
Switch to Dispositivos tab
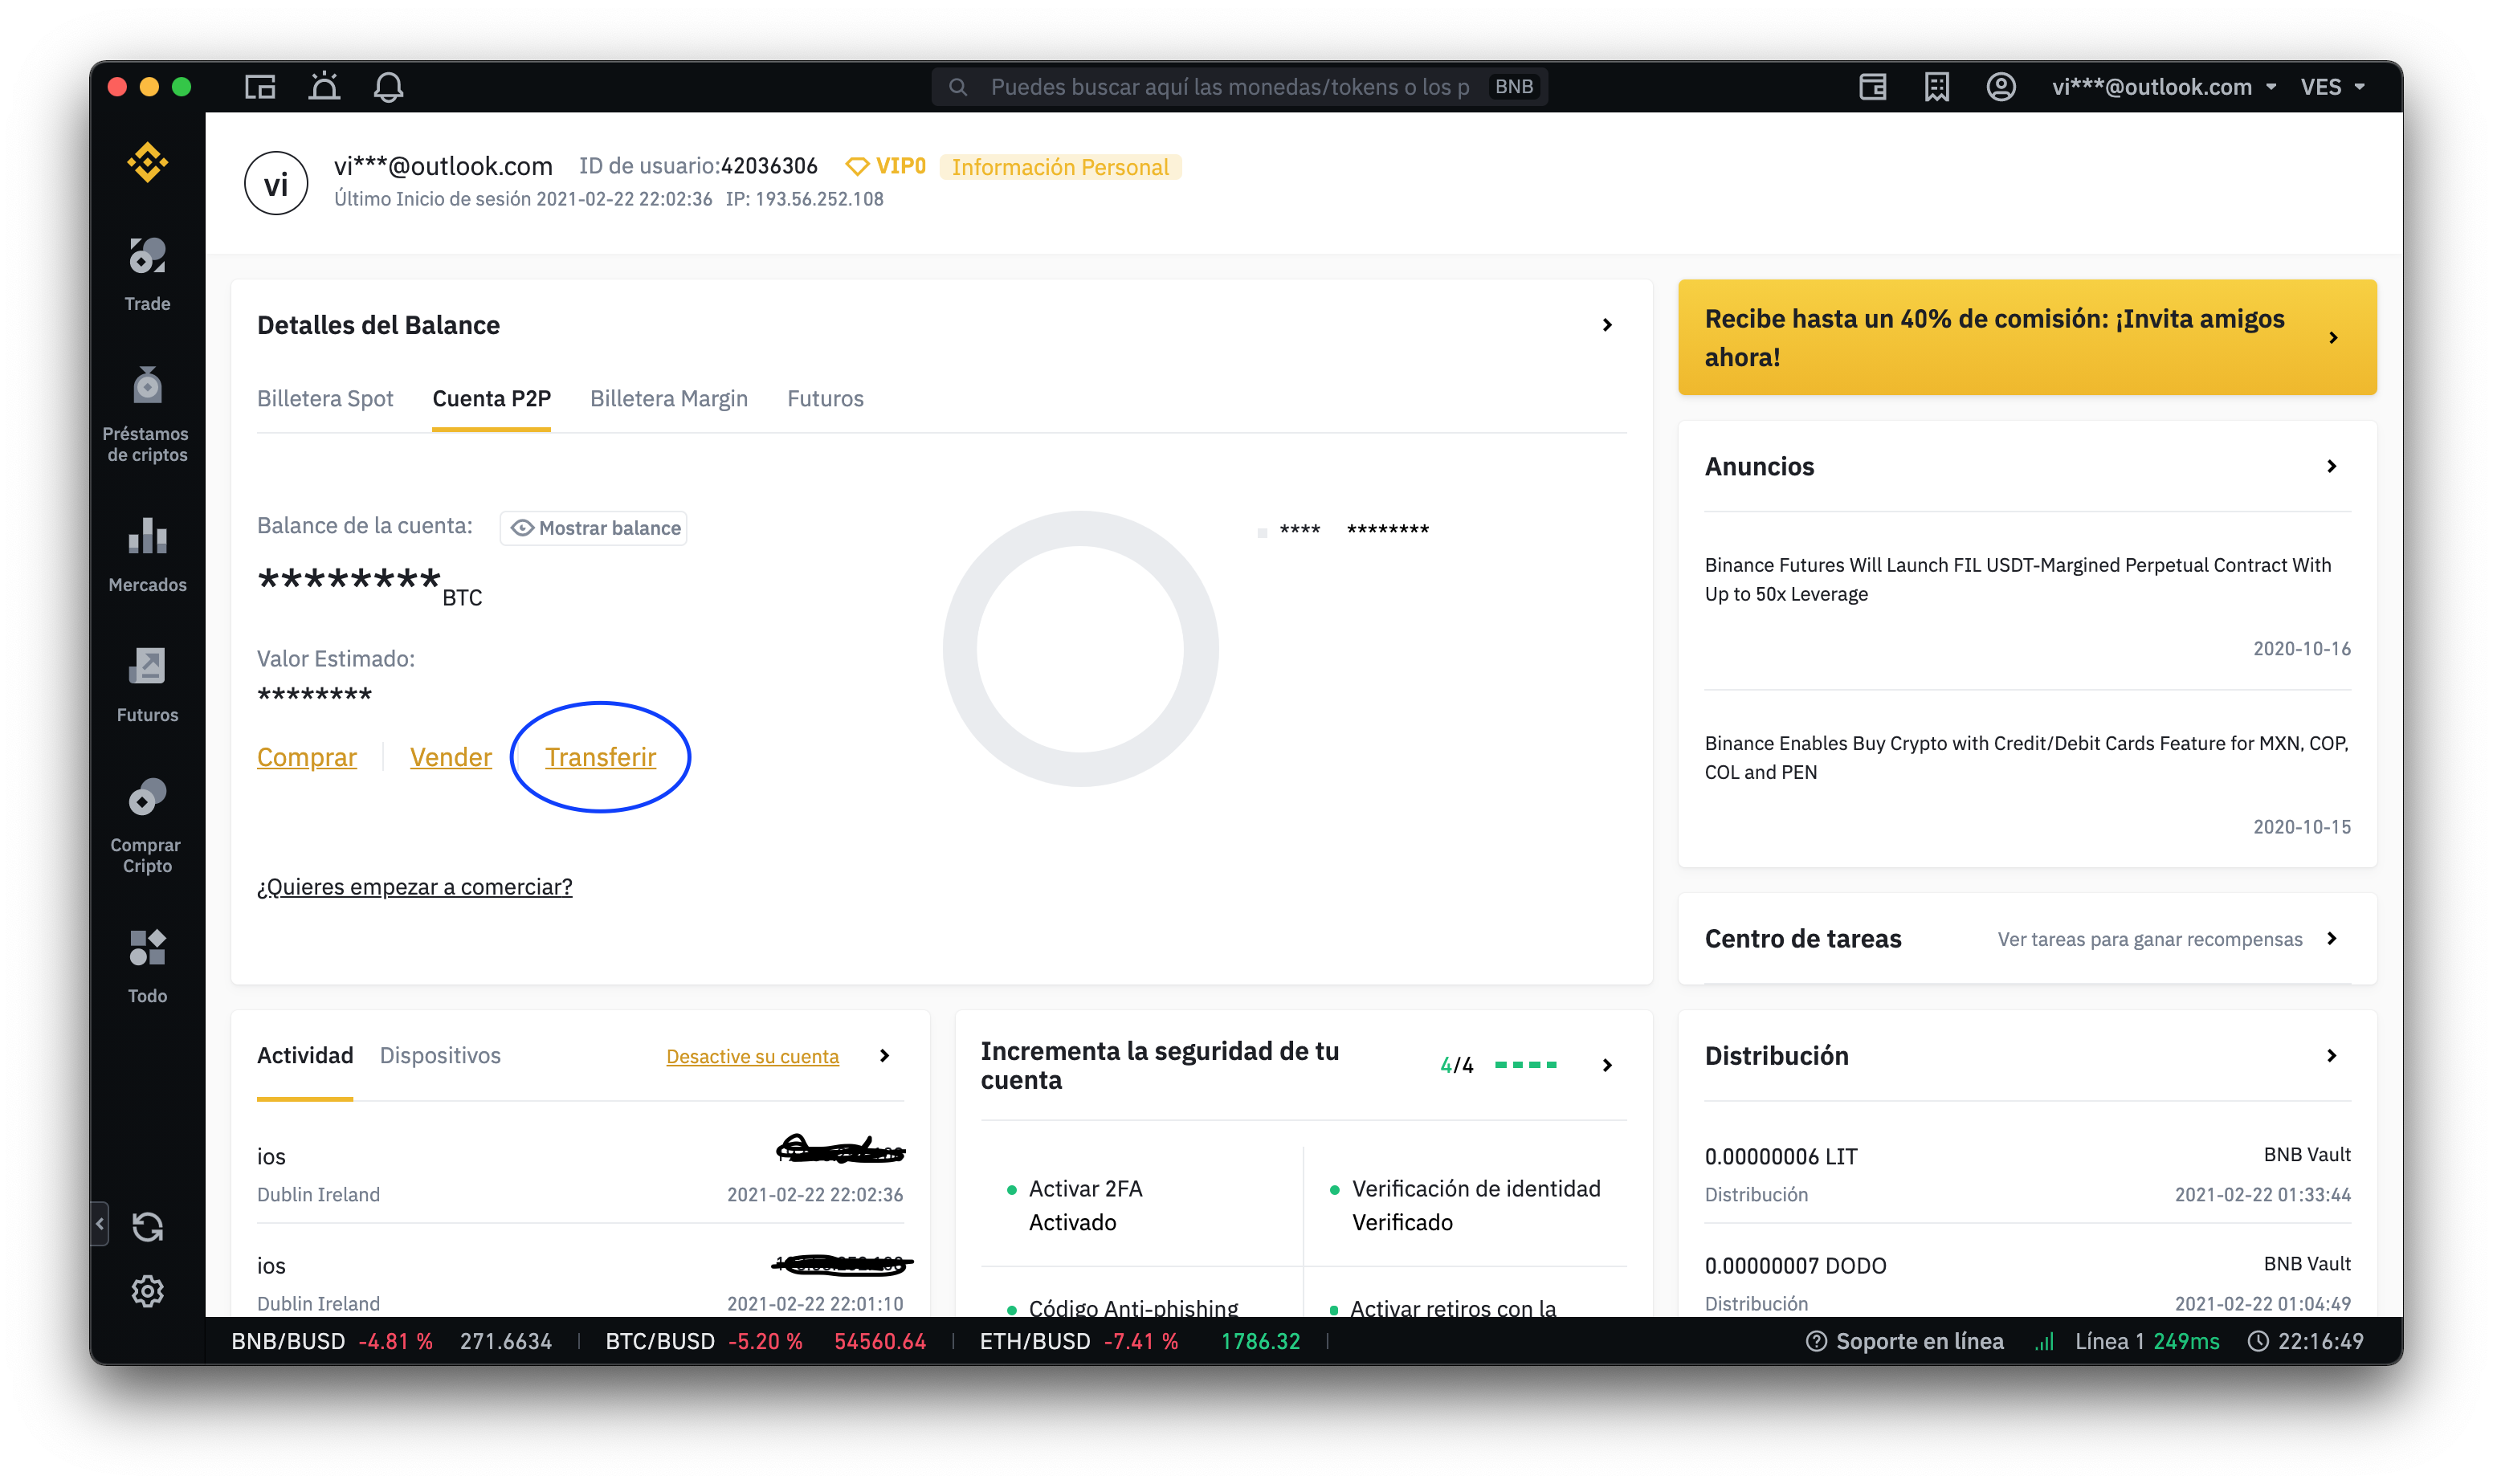[x=440, y=1055]
